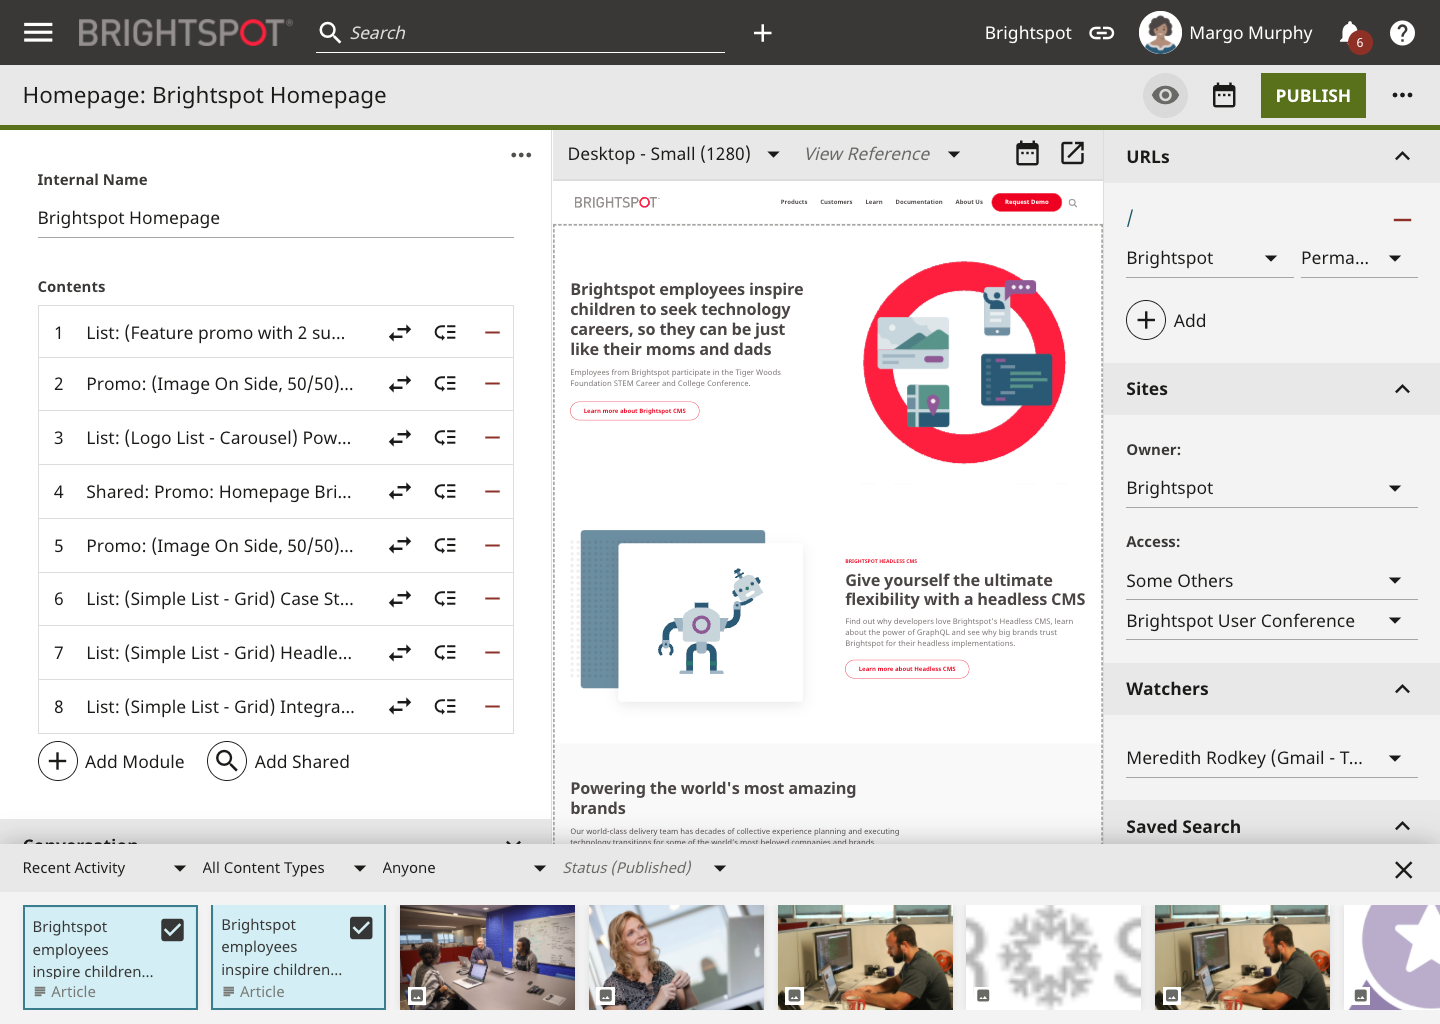Collapse the URLs section
1440x1024 pixels.
(x=1402, y=156)
